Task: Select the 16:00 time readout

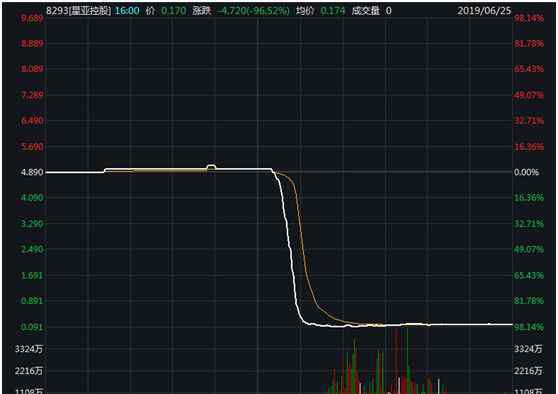Action: click(127, 11)
